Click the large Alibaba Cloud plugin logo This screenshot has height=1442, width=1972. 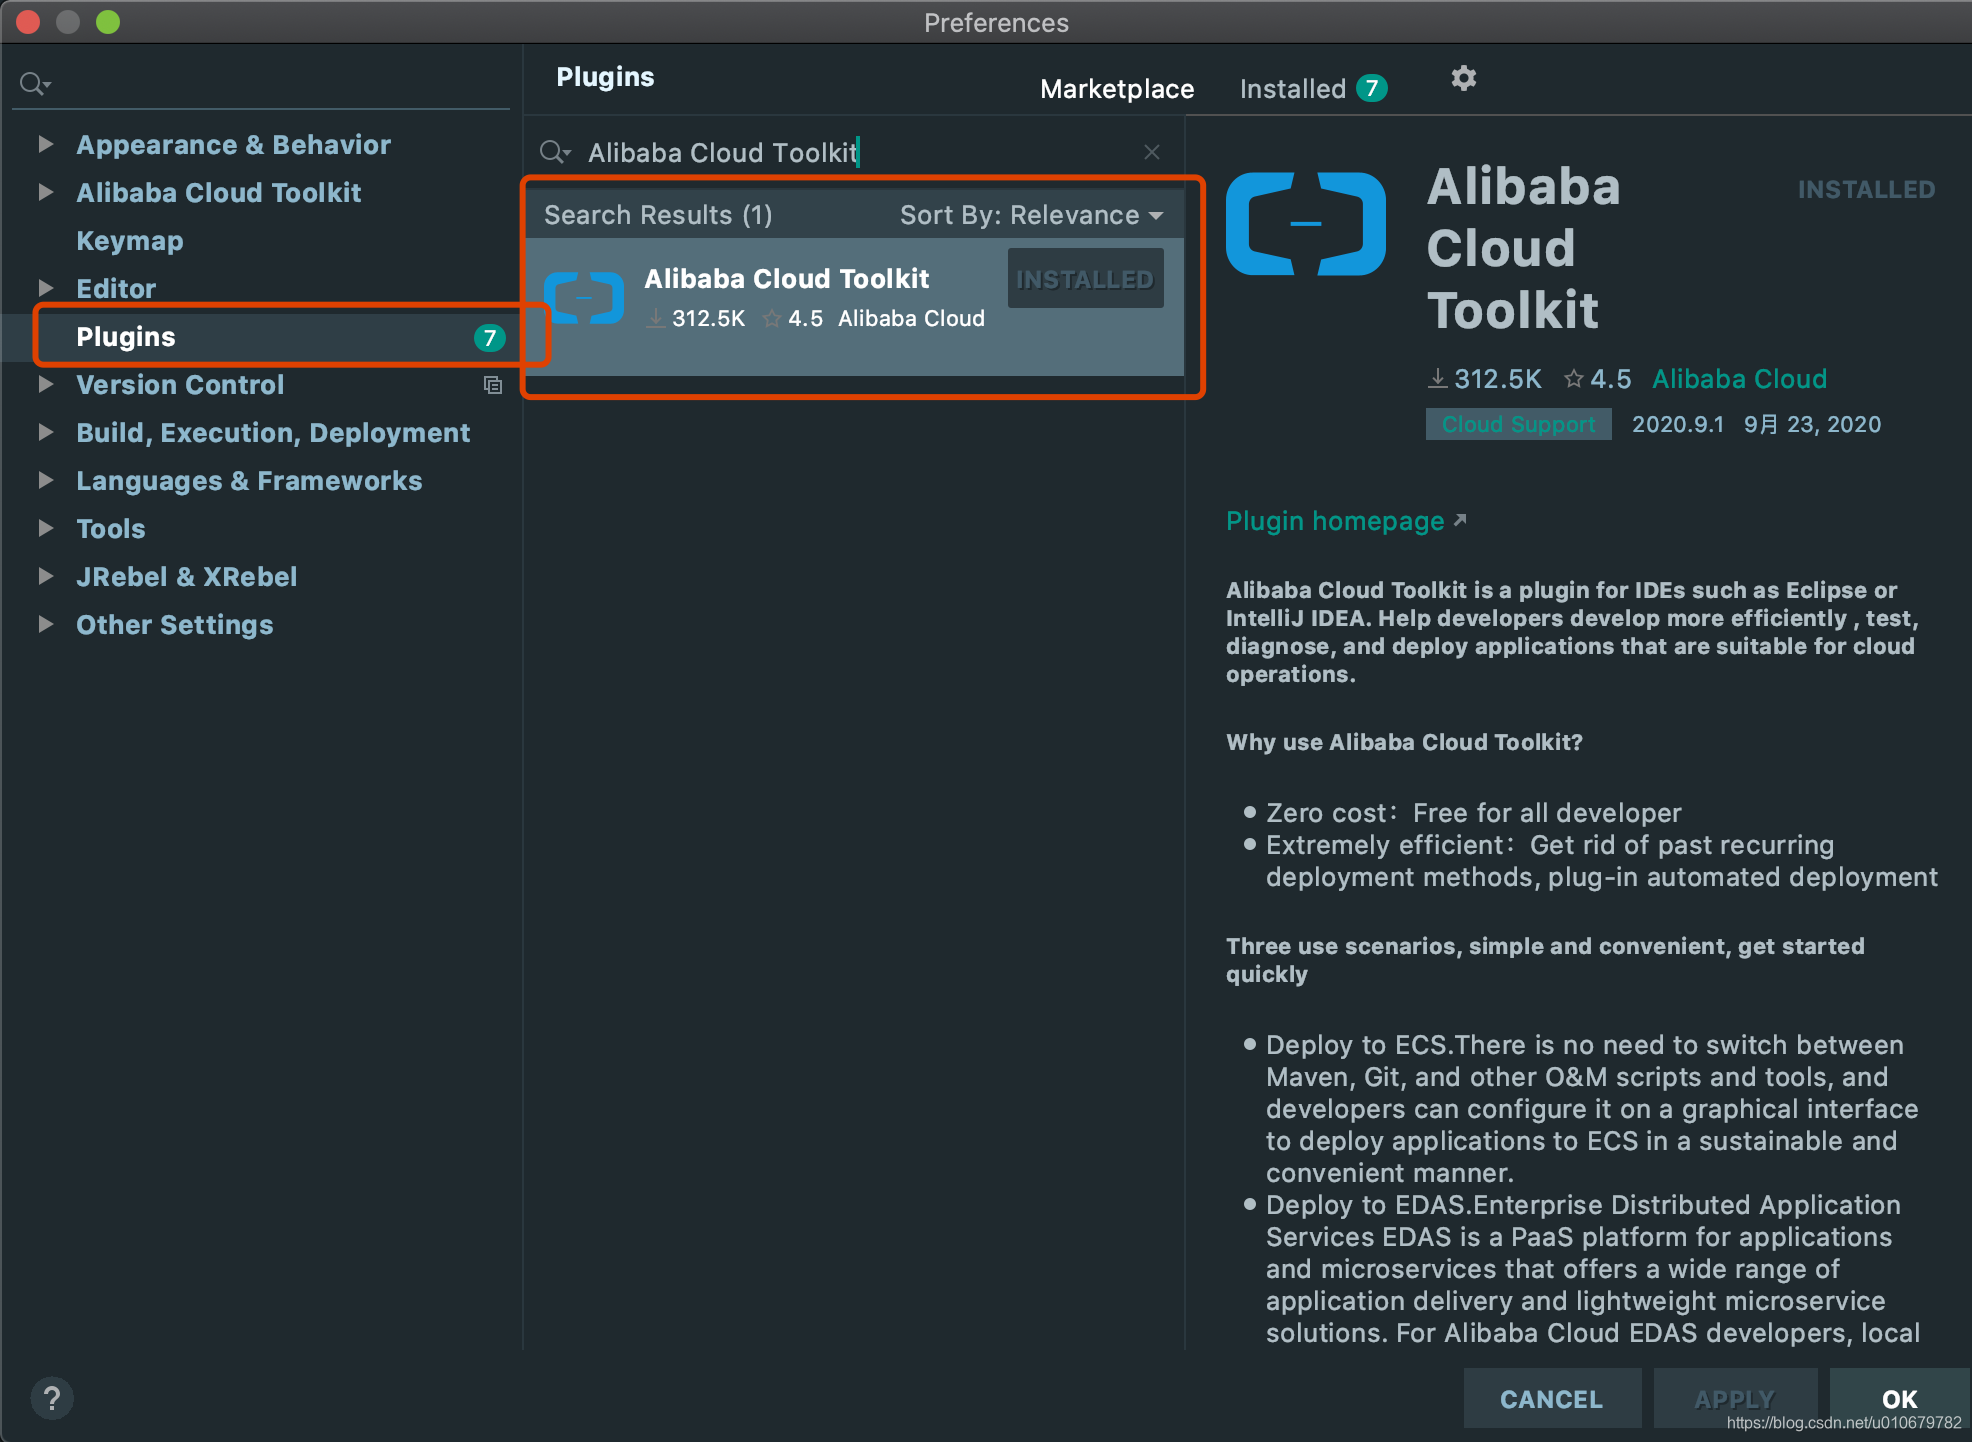tap(1305, 224)
